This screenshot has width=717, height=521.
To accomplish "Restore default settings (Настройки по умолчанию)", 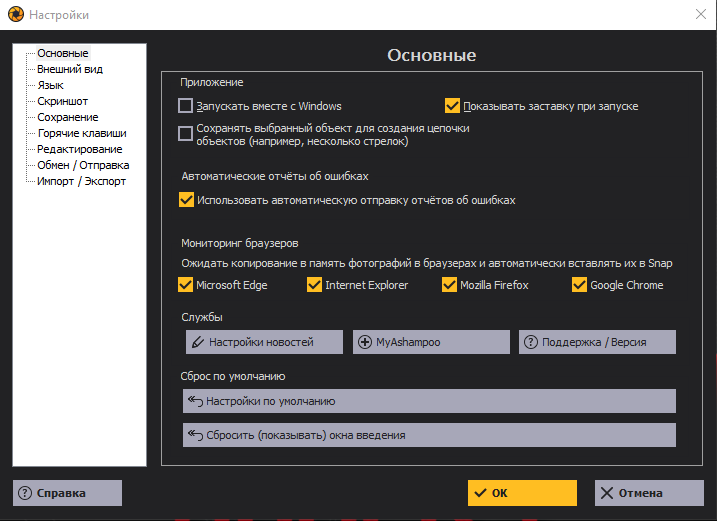I will tap(429, 401).
